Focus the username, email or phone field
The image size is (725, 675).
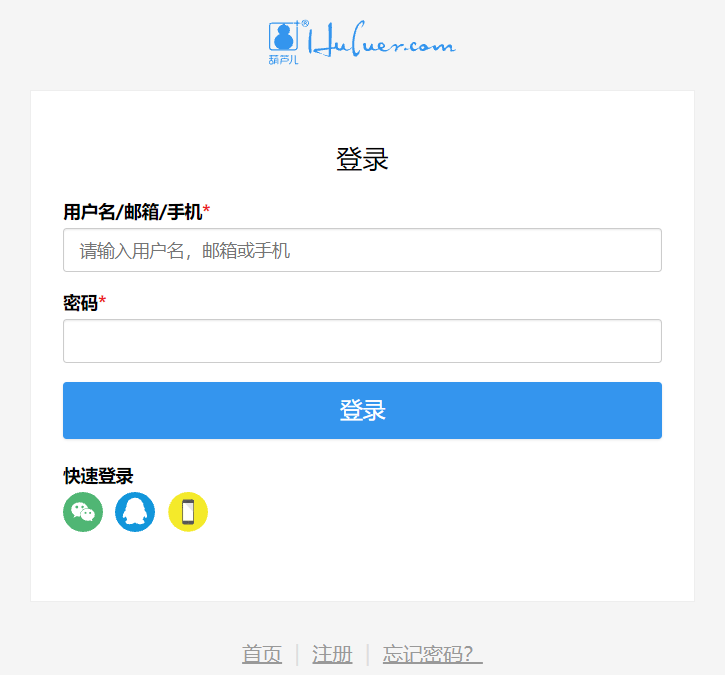362,250
